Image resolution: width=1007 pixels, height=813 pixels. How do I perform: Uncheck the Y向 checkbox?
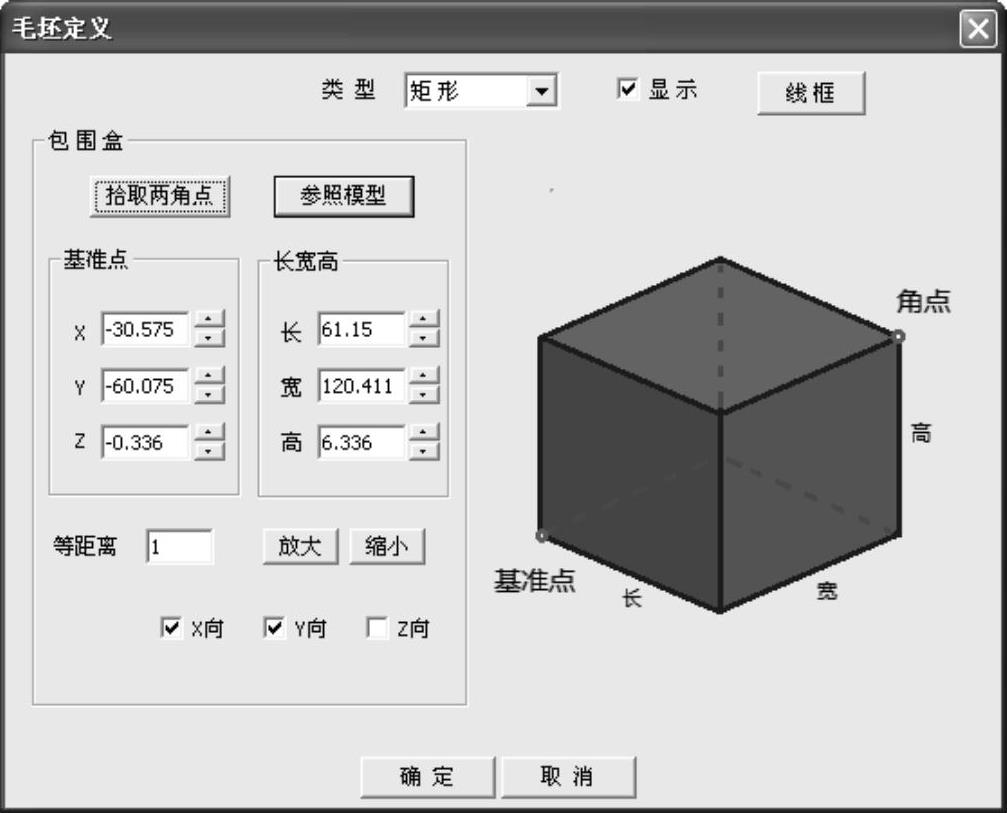[x=274, y=628]
